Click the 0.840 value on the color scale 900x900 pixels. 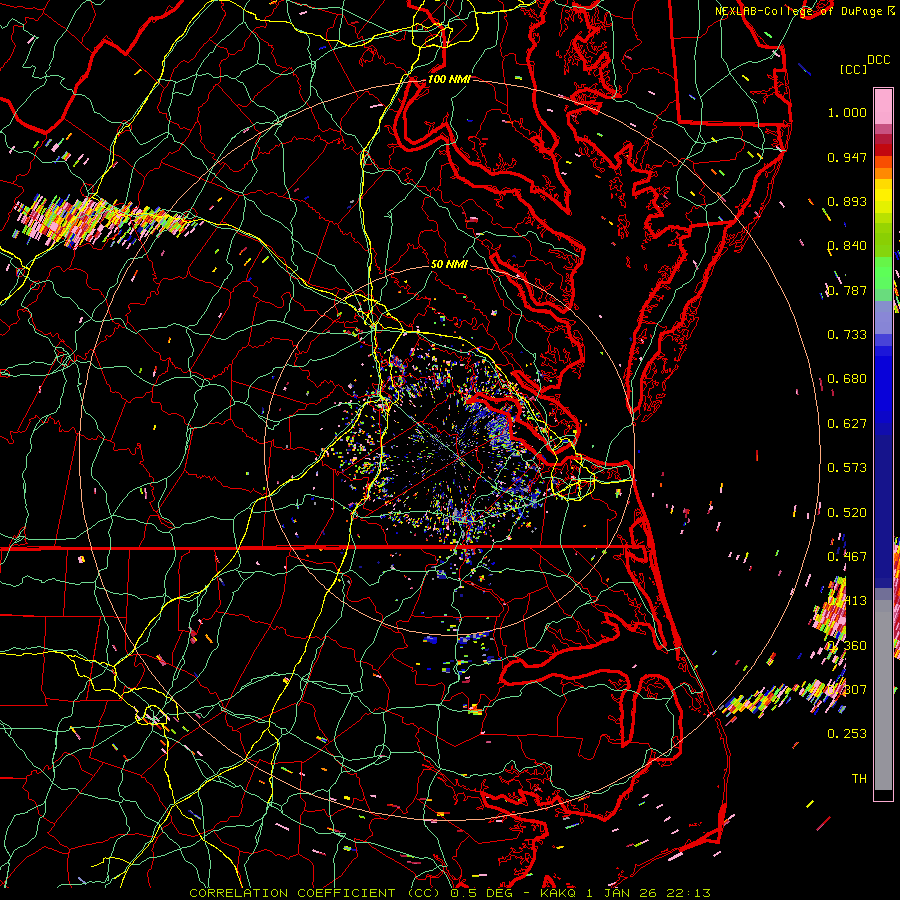(x=847, y=246)
